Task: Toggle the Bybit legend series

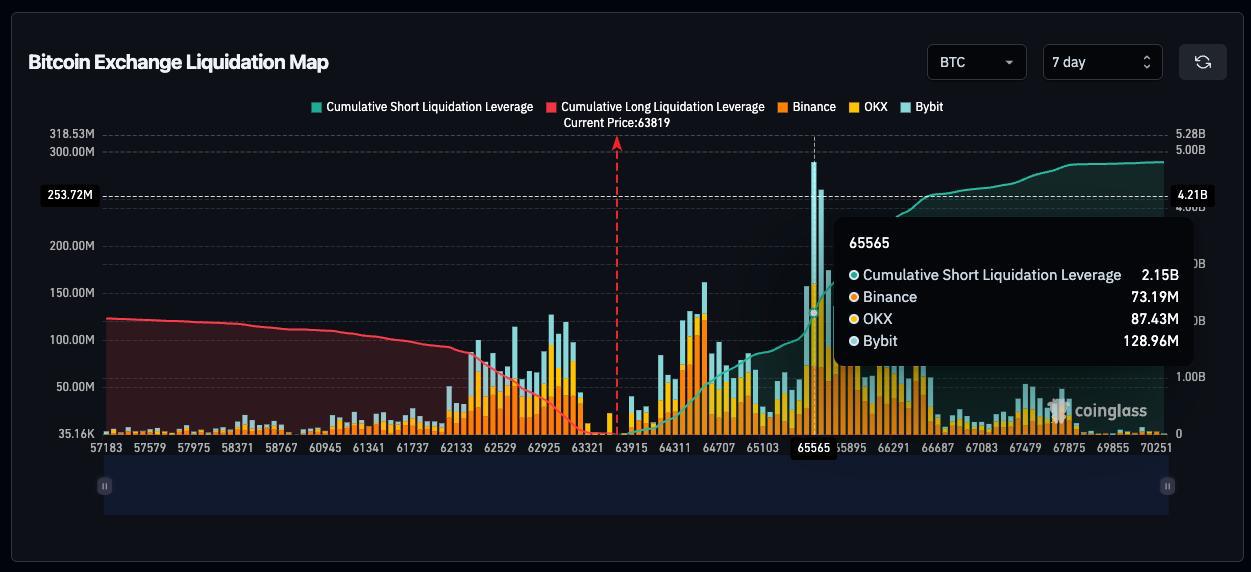Action: click(921, 107)
